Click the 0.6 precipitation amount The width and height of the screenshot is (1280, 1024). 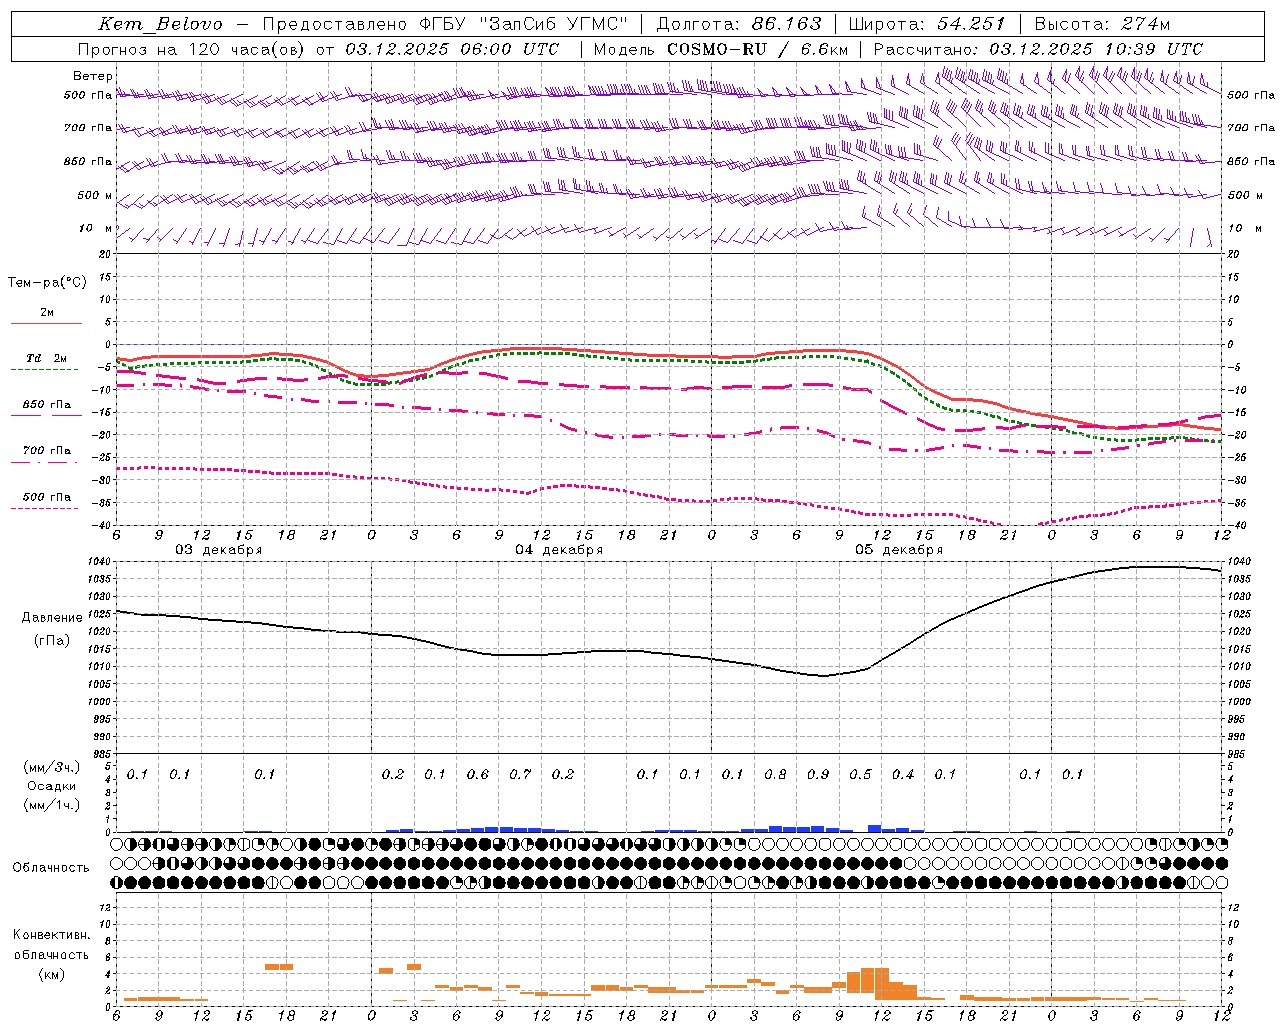coord(478,775)
